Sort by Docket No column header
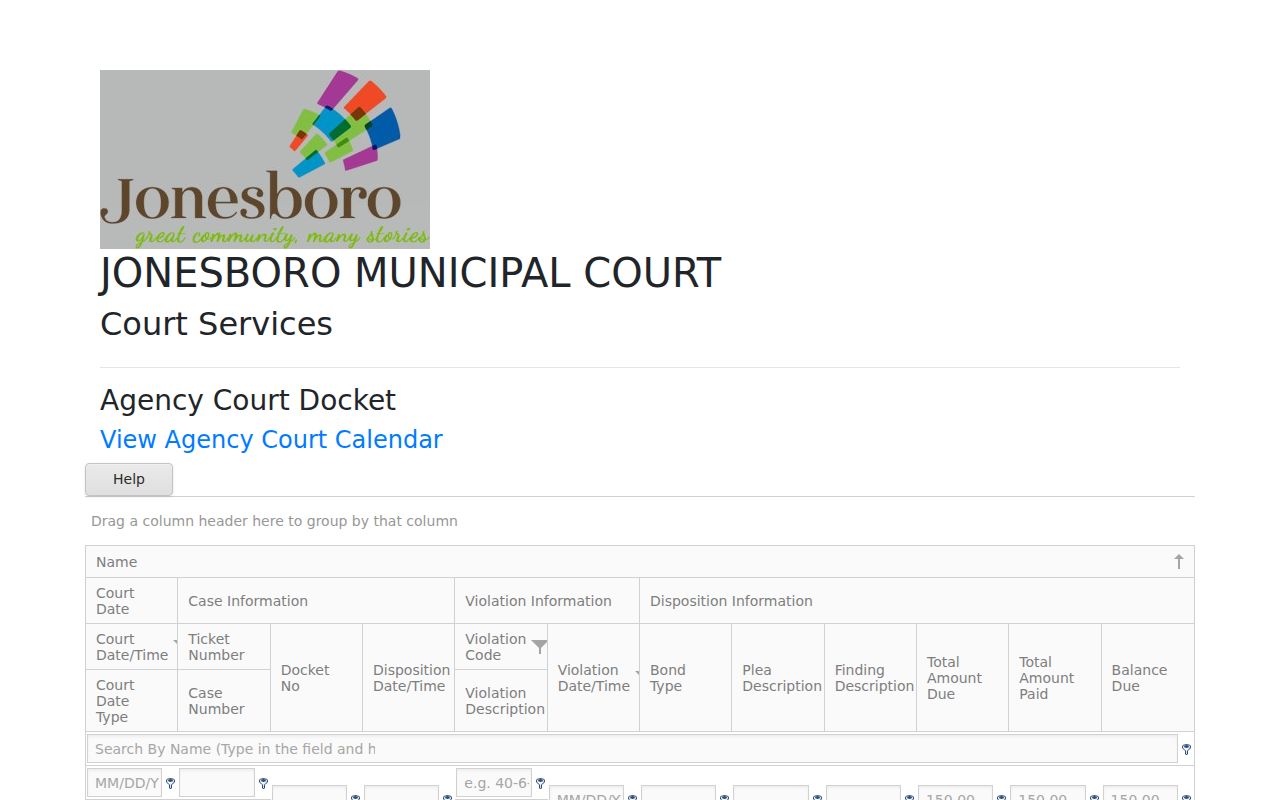Image resolution: width=1280 pixels, height=800 pixels. 316,678
